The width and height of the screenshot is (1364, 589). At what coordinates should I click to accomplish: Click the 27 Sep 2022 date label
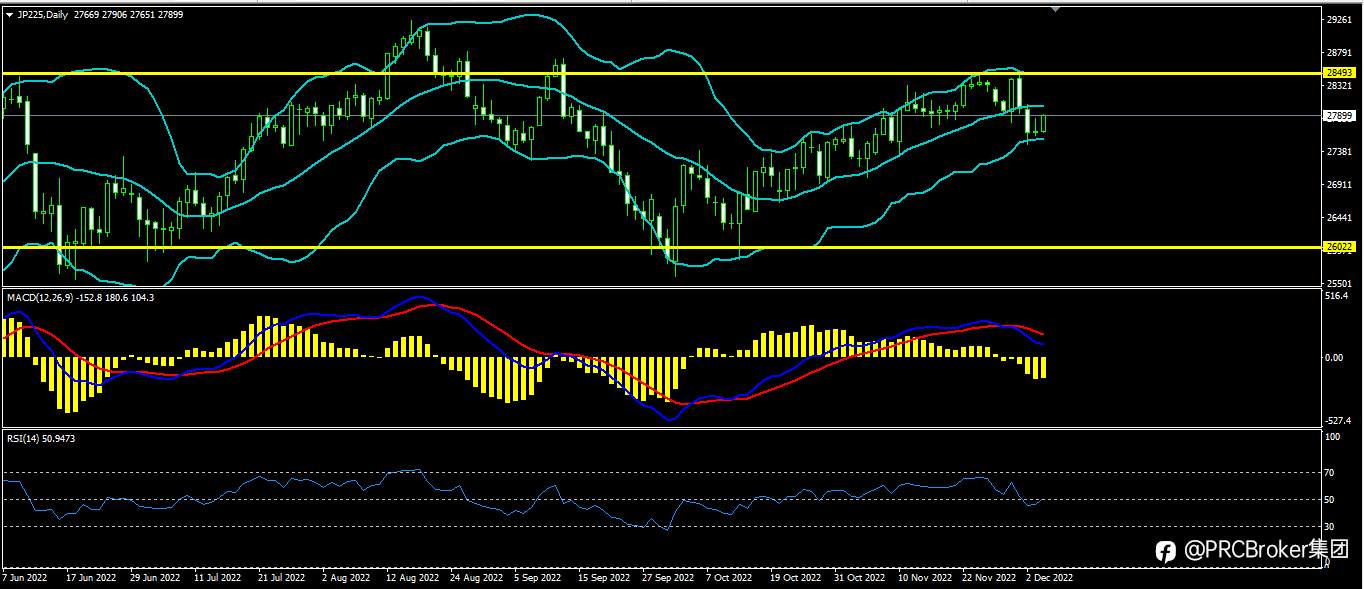point(667,577)
